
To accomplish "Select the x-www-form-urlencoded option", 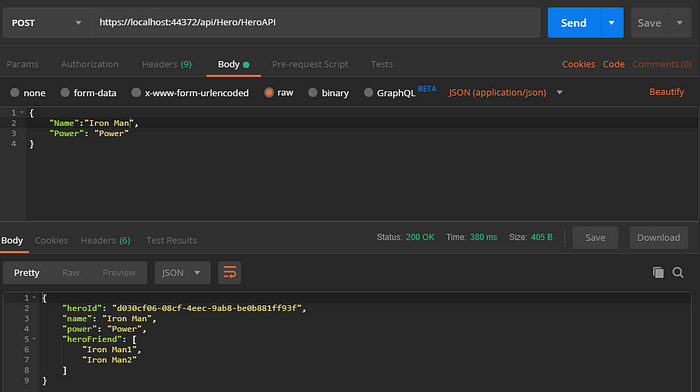I will [x=190, y=93].
